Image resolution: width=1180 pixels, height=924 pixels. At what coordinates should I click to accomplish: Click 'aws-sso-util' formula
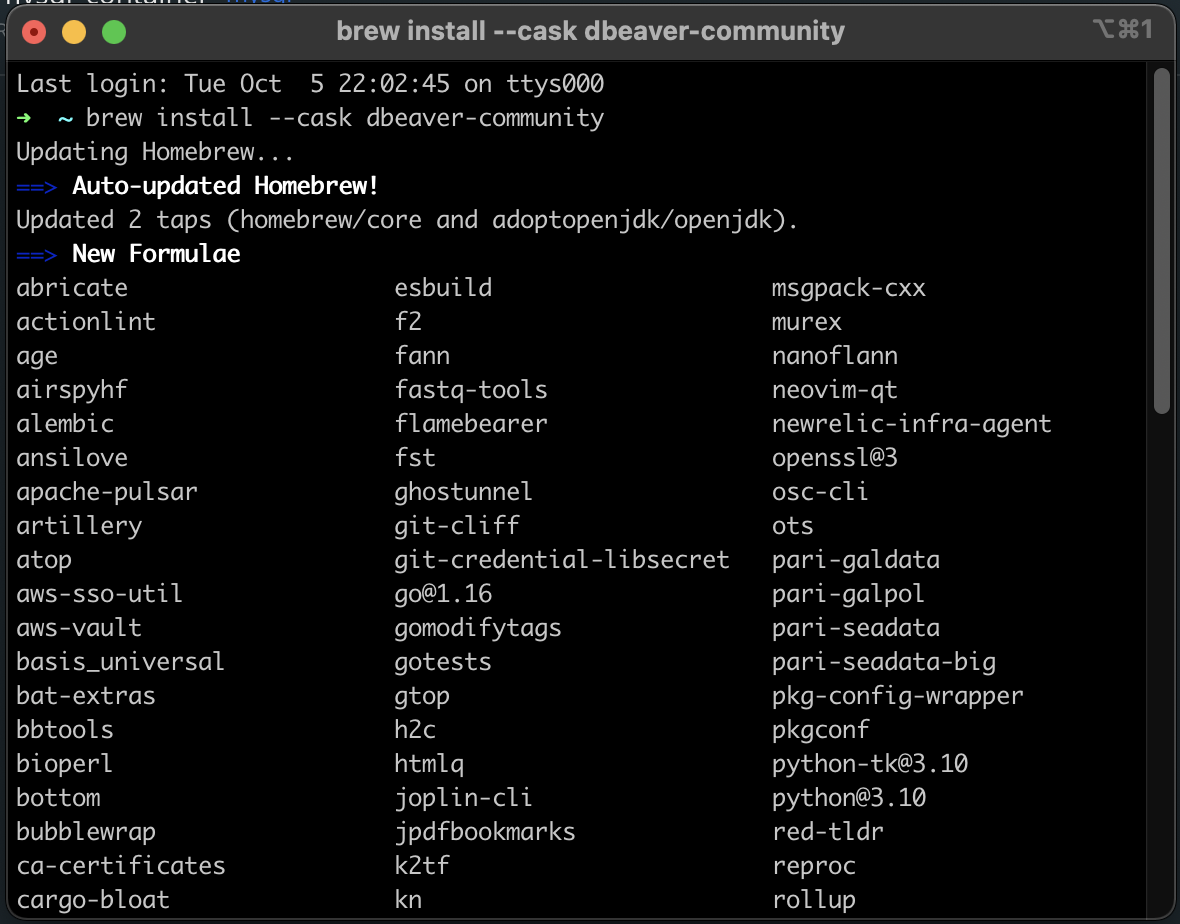coord(99,594)
